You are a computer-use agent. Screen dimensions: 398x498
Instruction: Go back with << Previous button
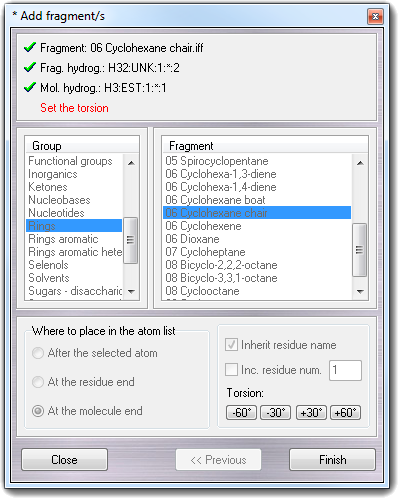218,460
